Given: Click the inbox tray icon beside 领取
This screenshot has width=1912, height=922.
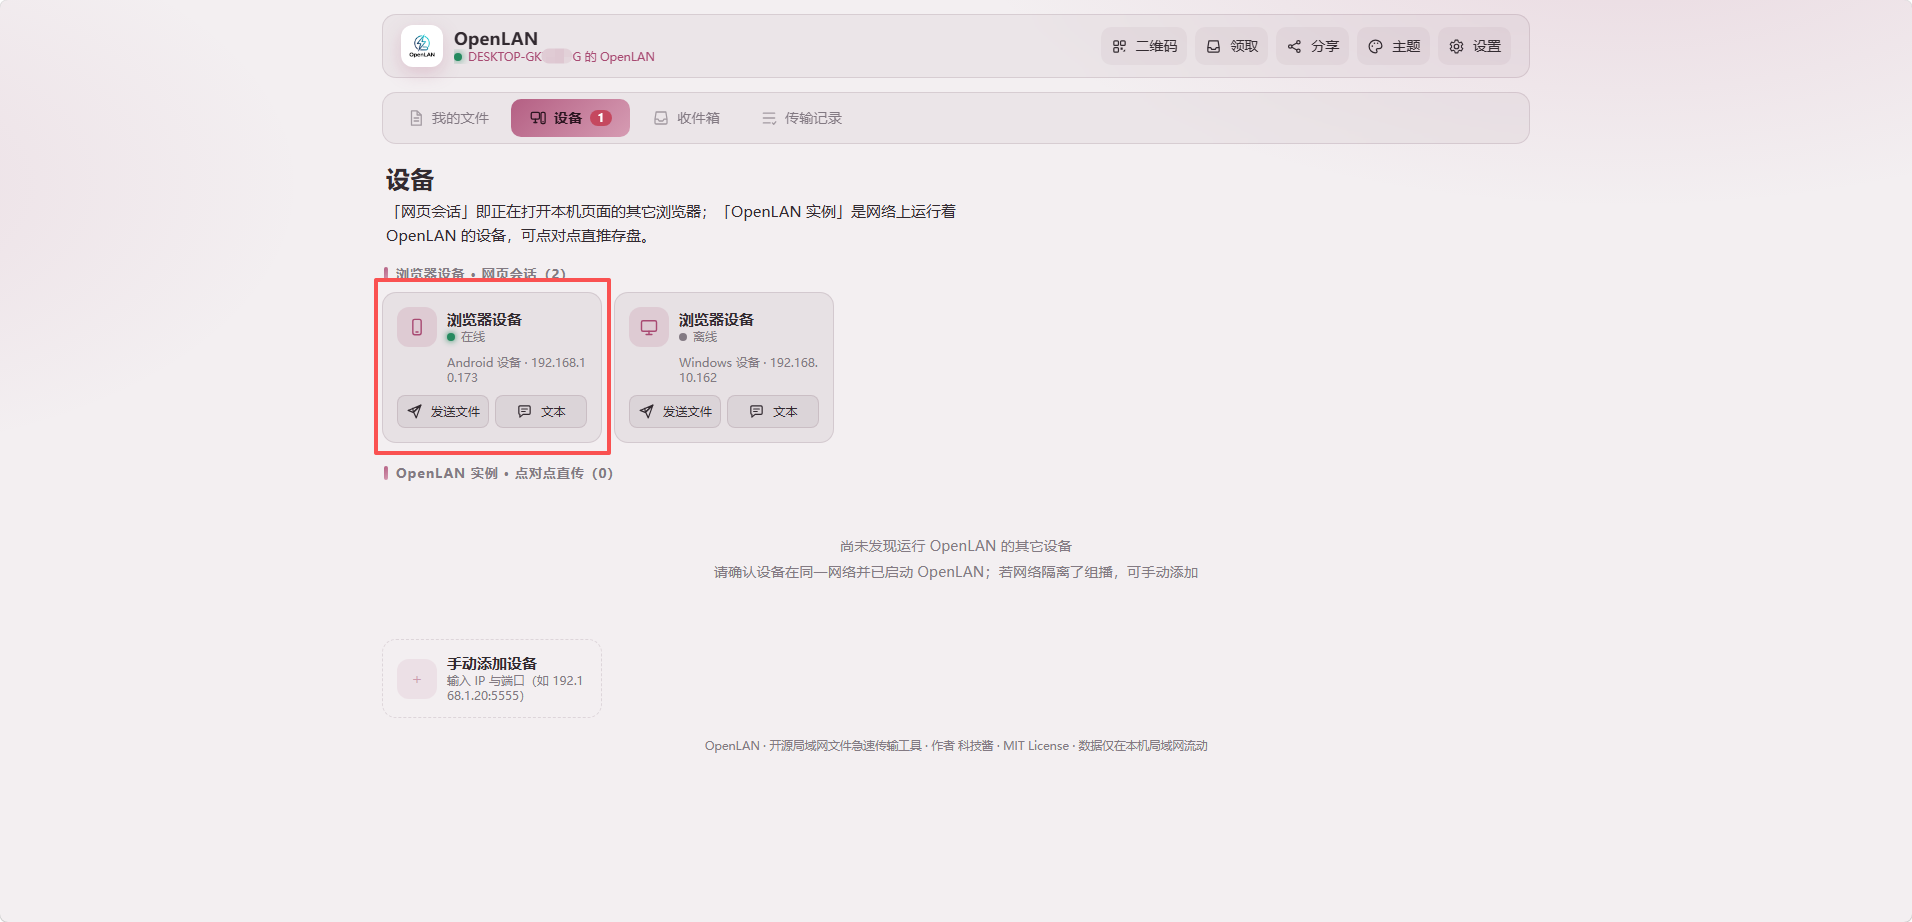Looking at the screenshot, I should point(1213,46).
